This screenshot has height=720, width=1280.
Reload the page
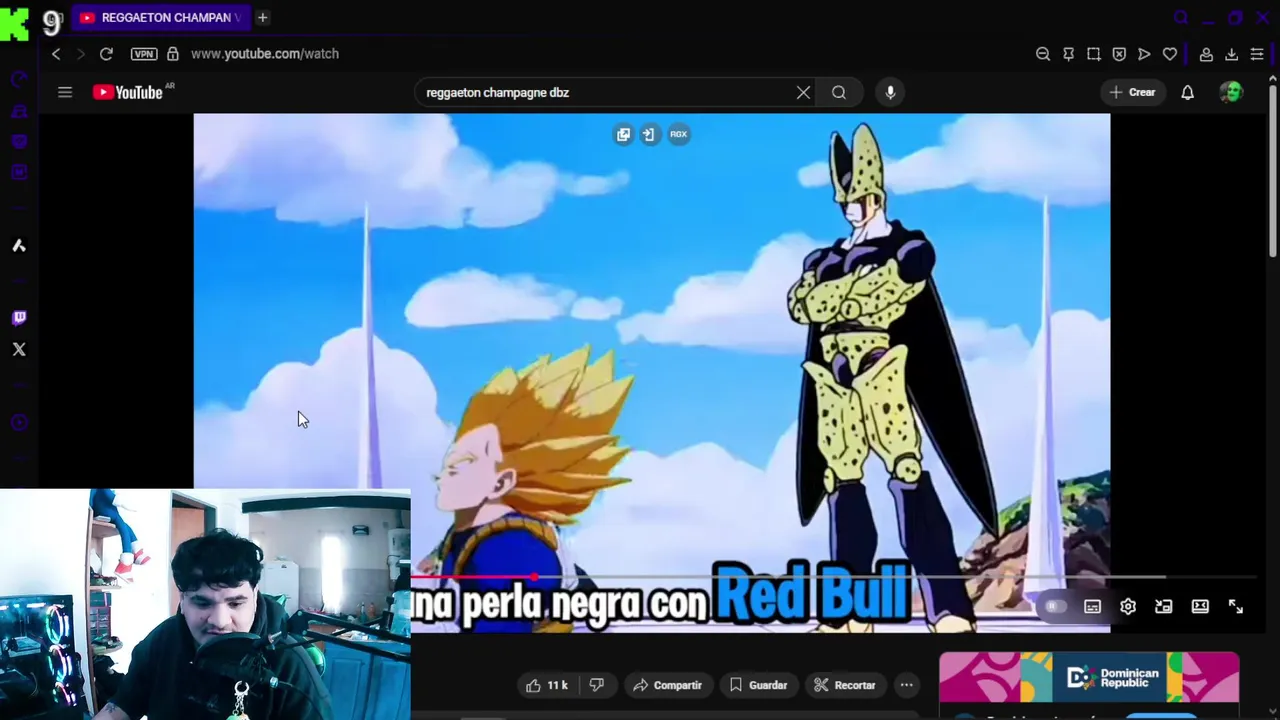coord(106,54)
